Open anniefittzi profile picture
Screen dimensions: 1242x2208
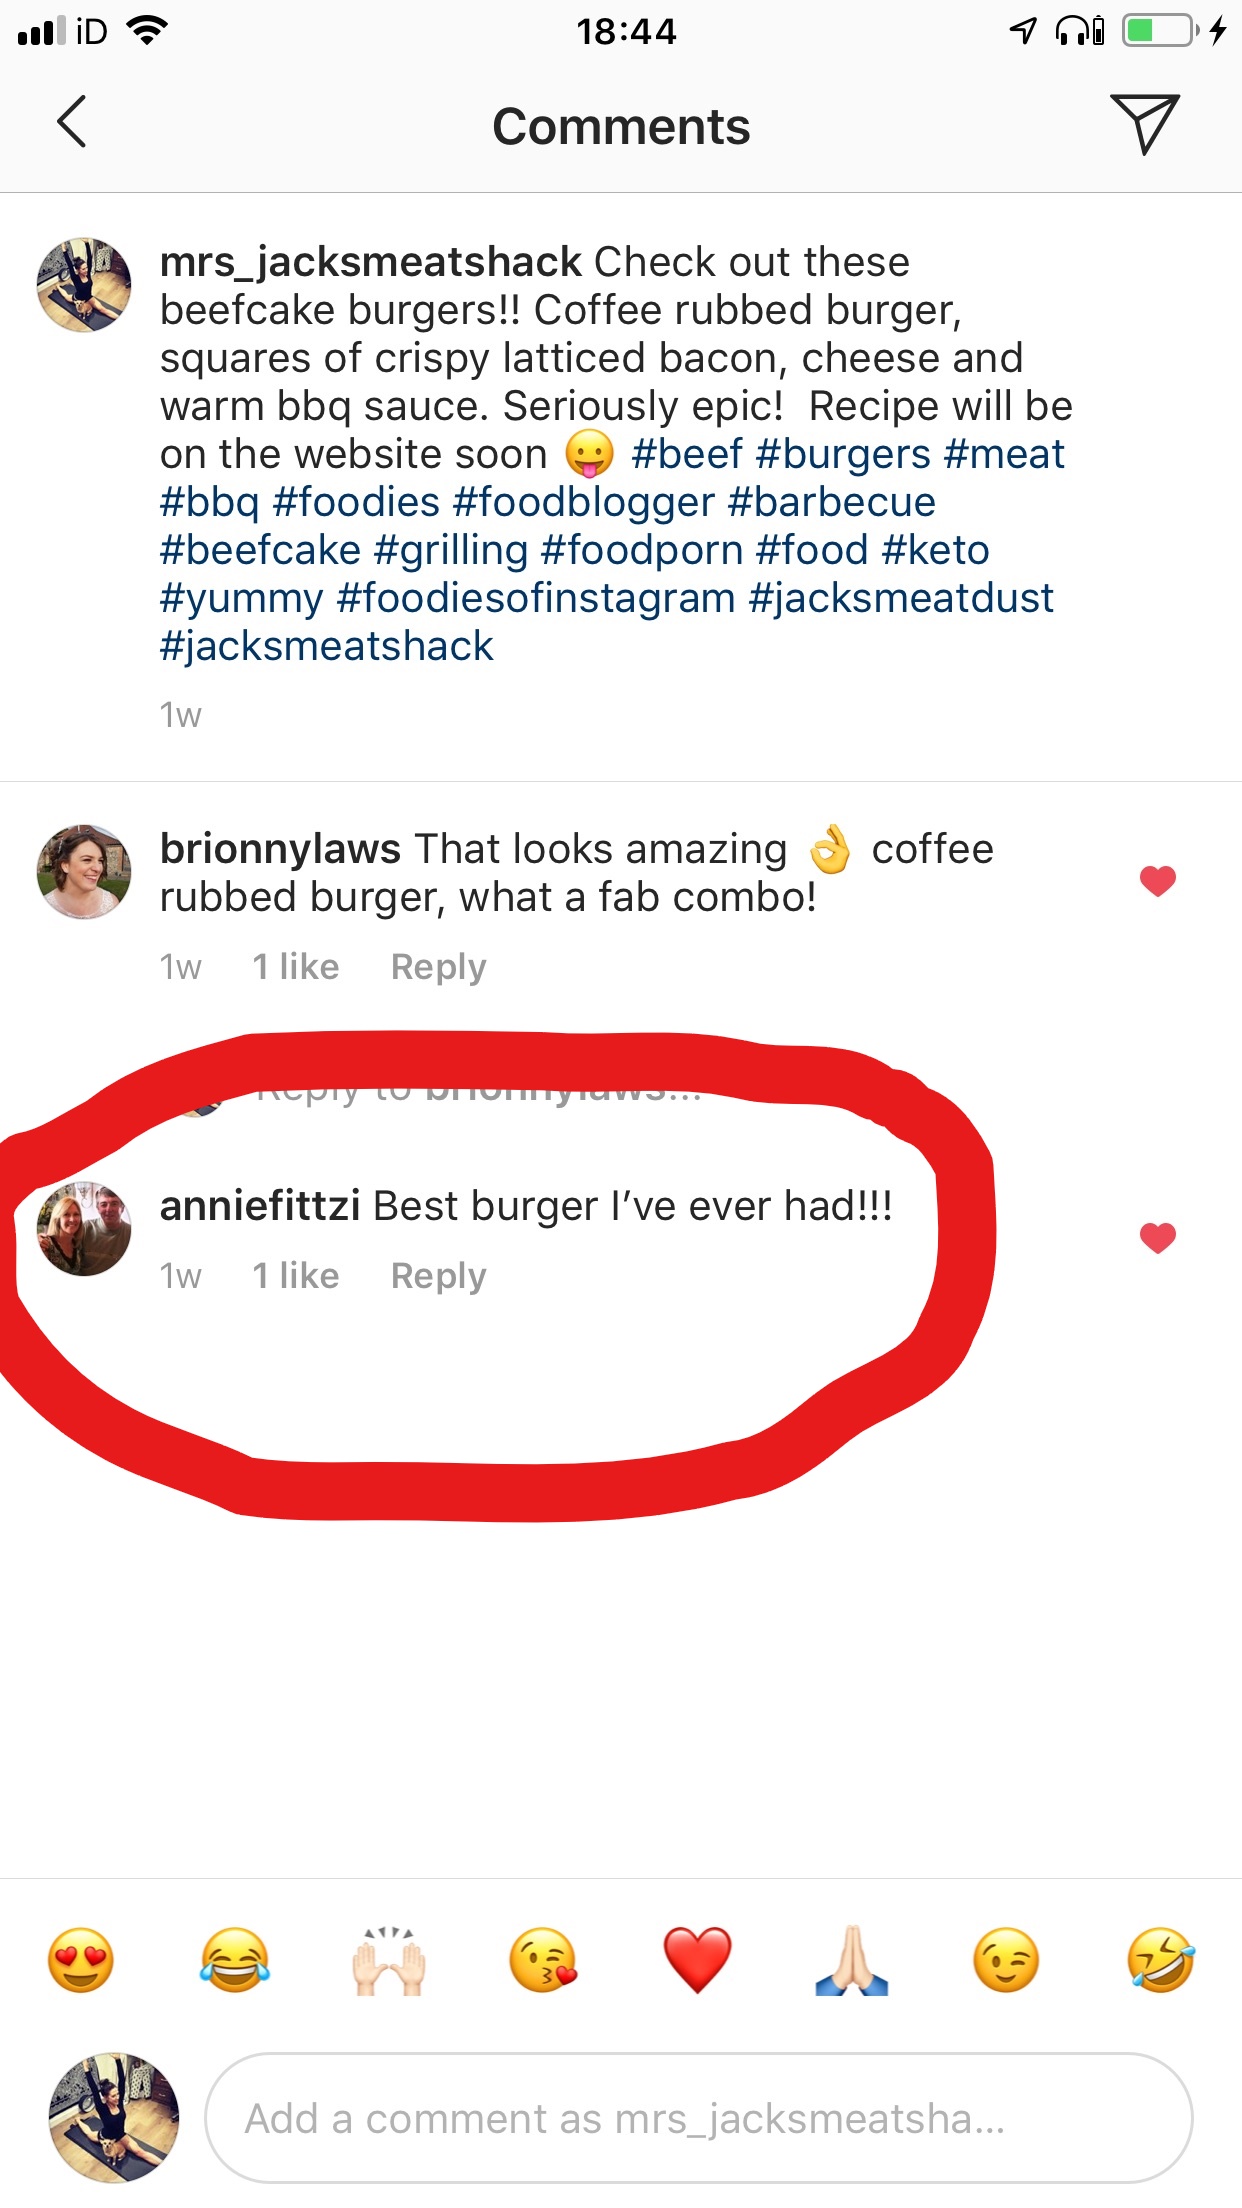click(x=84, y=1229)
